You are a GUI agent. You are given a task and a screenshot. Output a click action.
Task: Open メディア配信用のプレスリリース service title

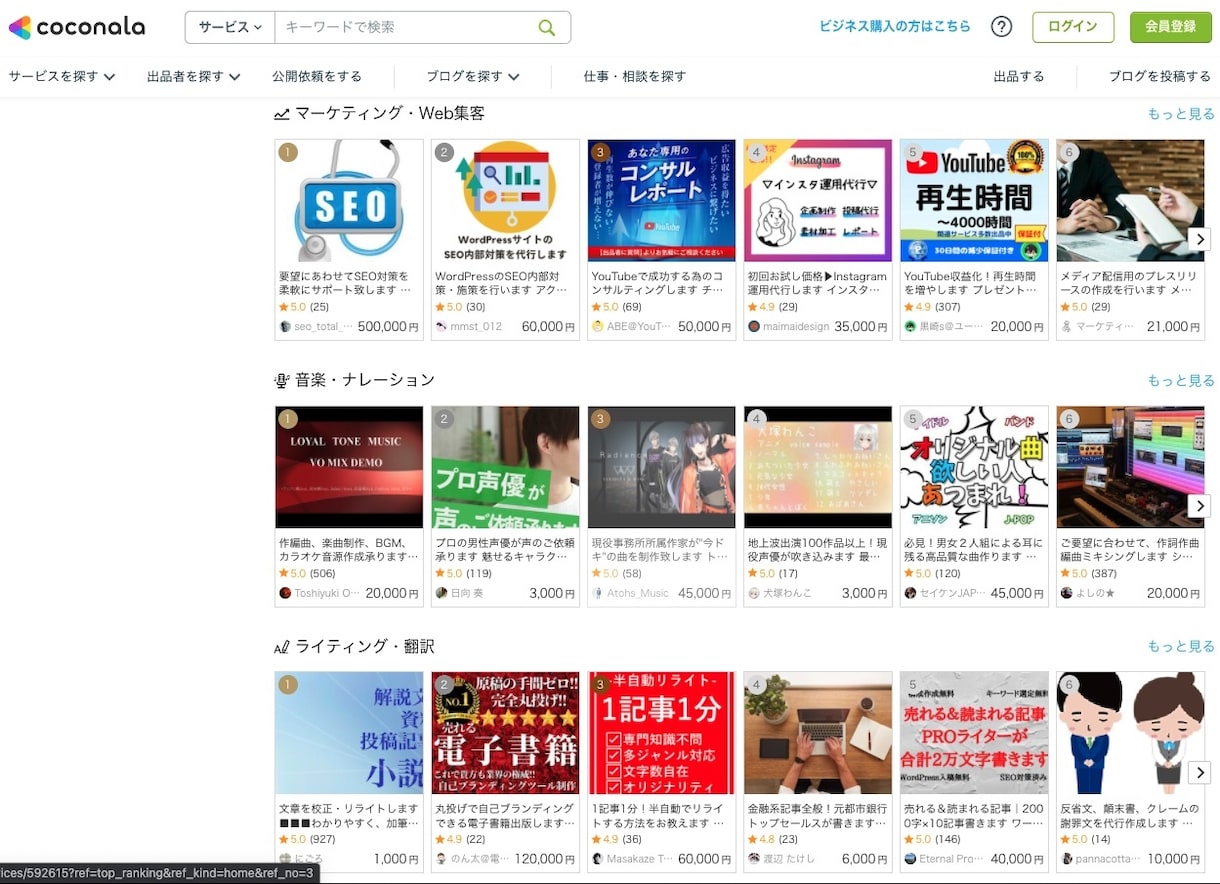coord(1127,283)
